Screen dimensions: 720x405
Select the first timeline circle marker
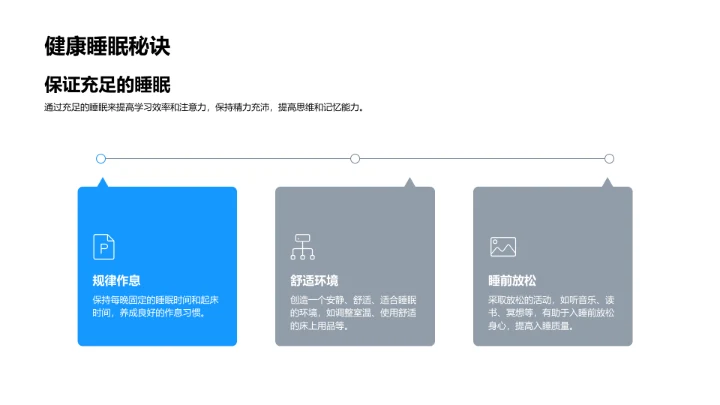(101, 158)
